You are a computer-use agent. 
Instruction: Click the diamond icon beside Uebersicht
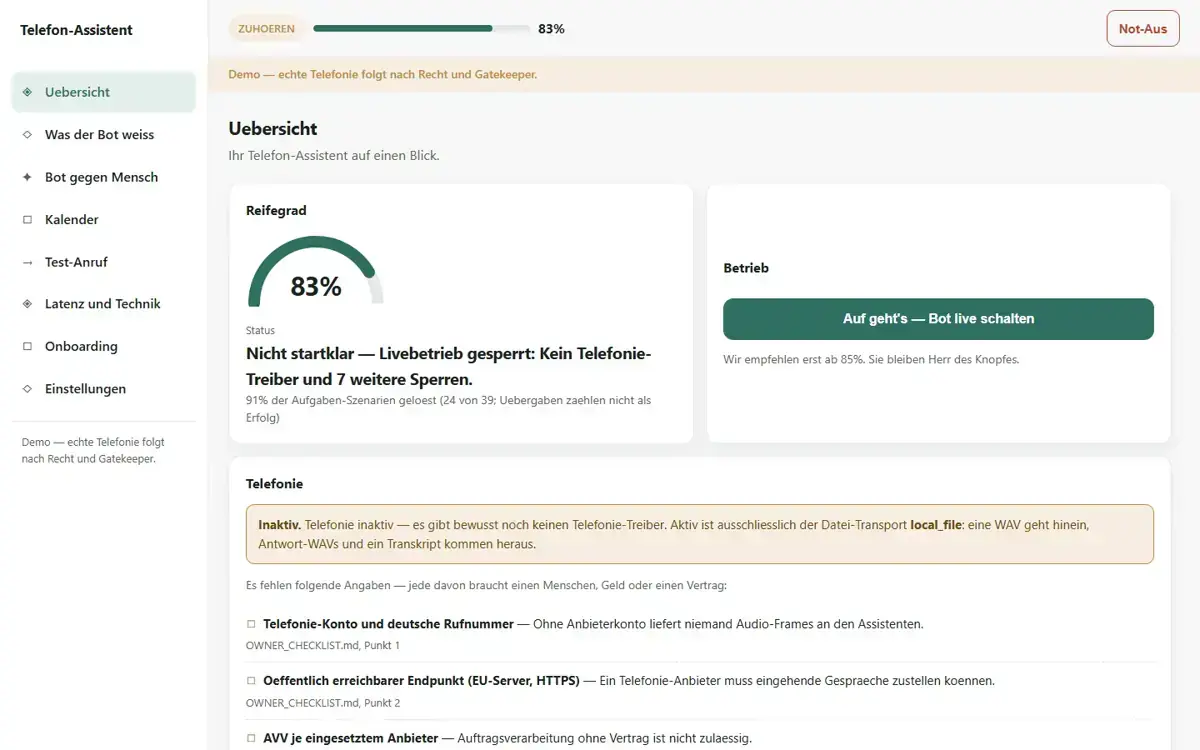pos(27,92)
